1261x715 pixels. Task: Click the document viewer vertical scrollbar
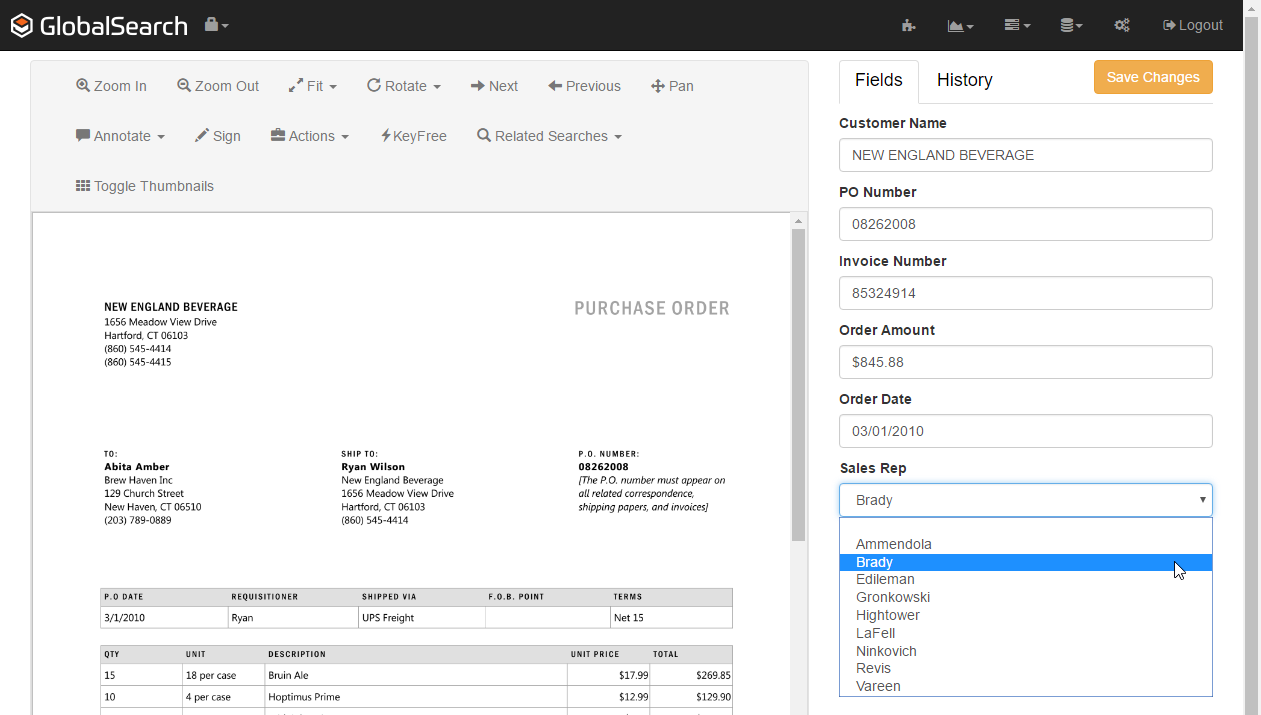[798, 385]
